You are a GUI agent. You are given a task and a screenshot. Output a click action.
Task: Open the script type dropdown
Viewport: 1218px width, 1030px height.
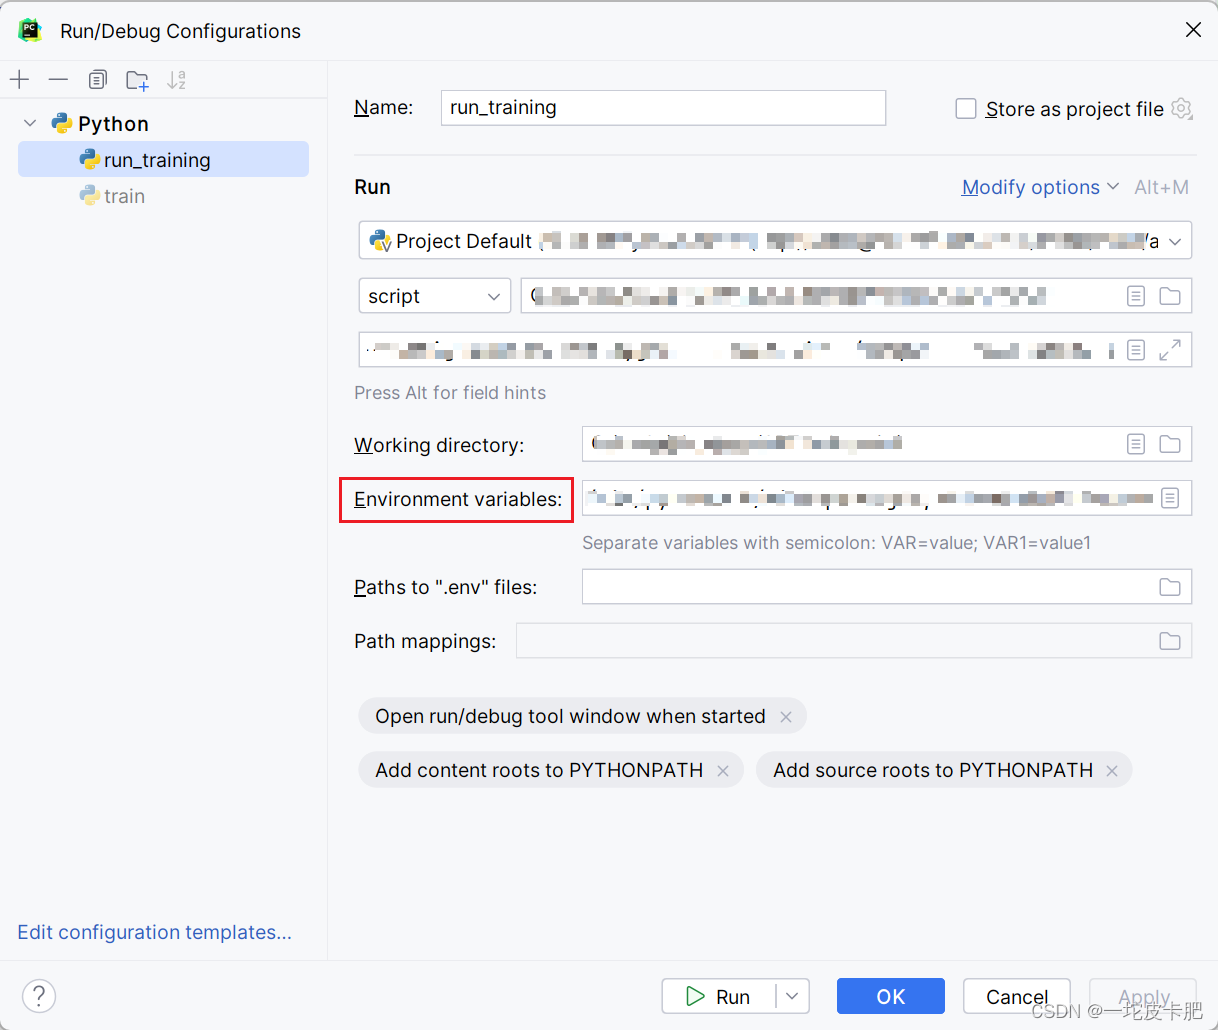click(x=434, y=296)
